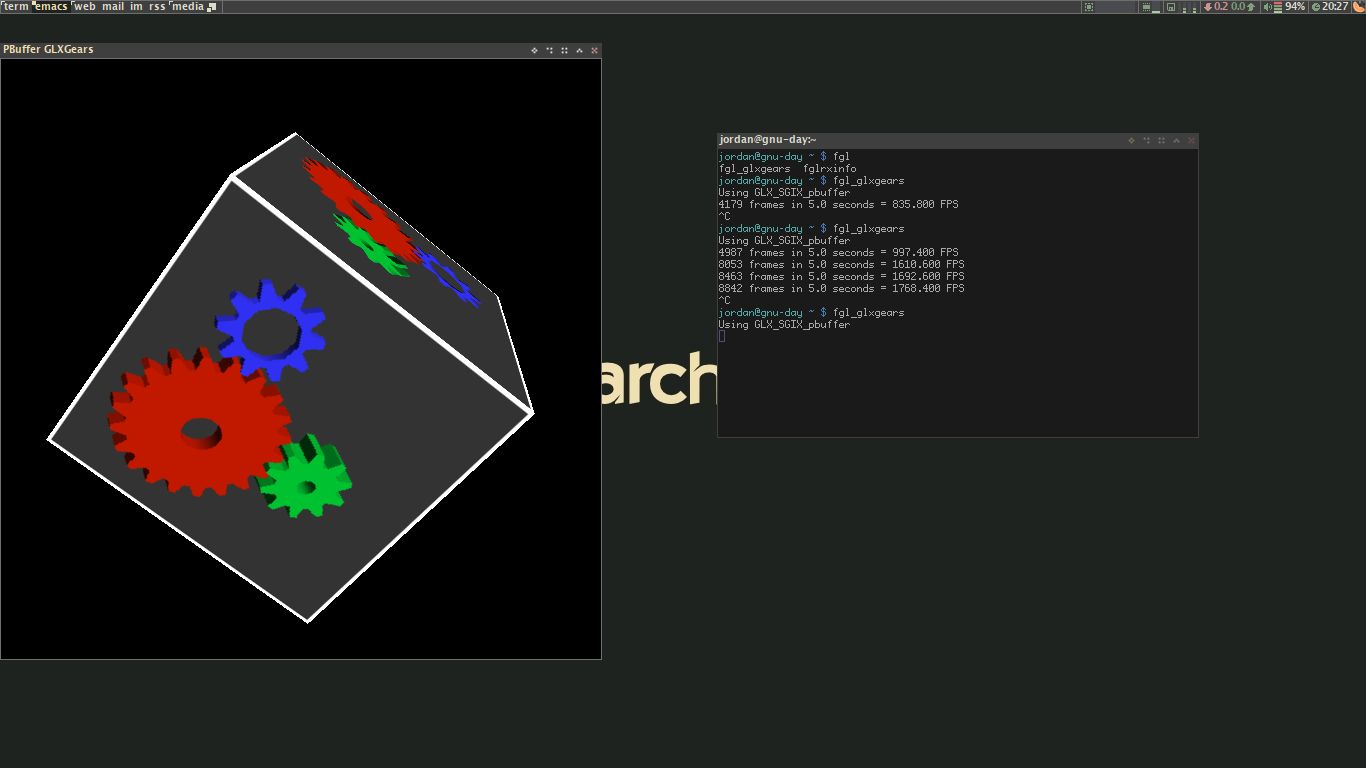Click the terminal line ending in 1692.600 FPS
Screen dimensions: 1366x768
tap(841, 277)
